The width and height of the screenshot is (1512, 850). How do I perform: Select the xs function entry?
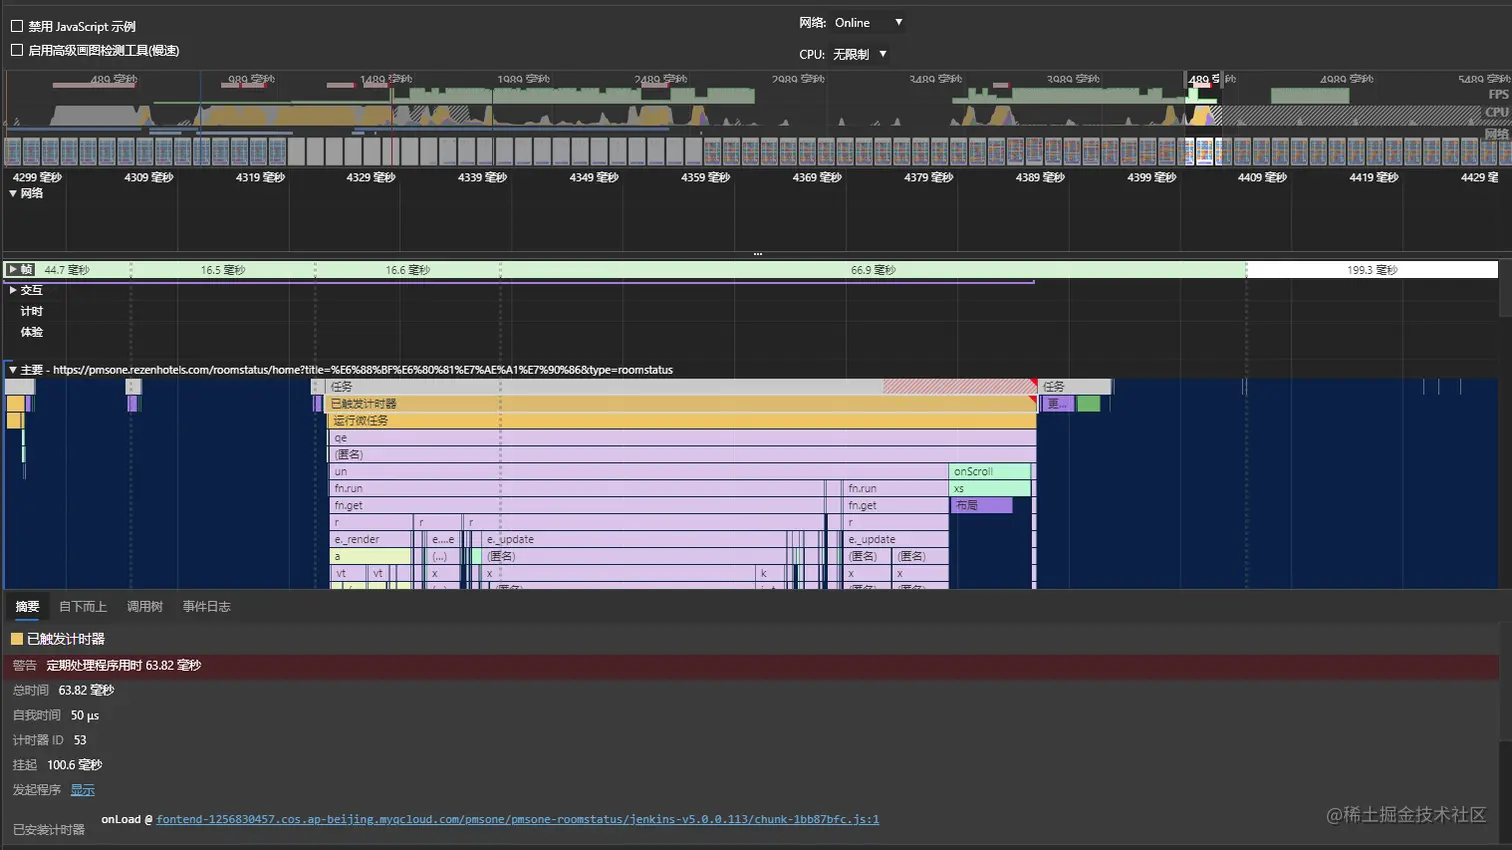[x=989, y=488]
